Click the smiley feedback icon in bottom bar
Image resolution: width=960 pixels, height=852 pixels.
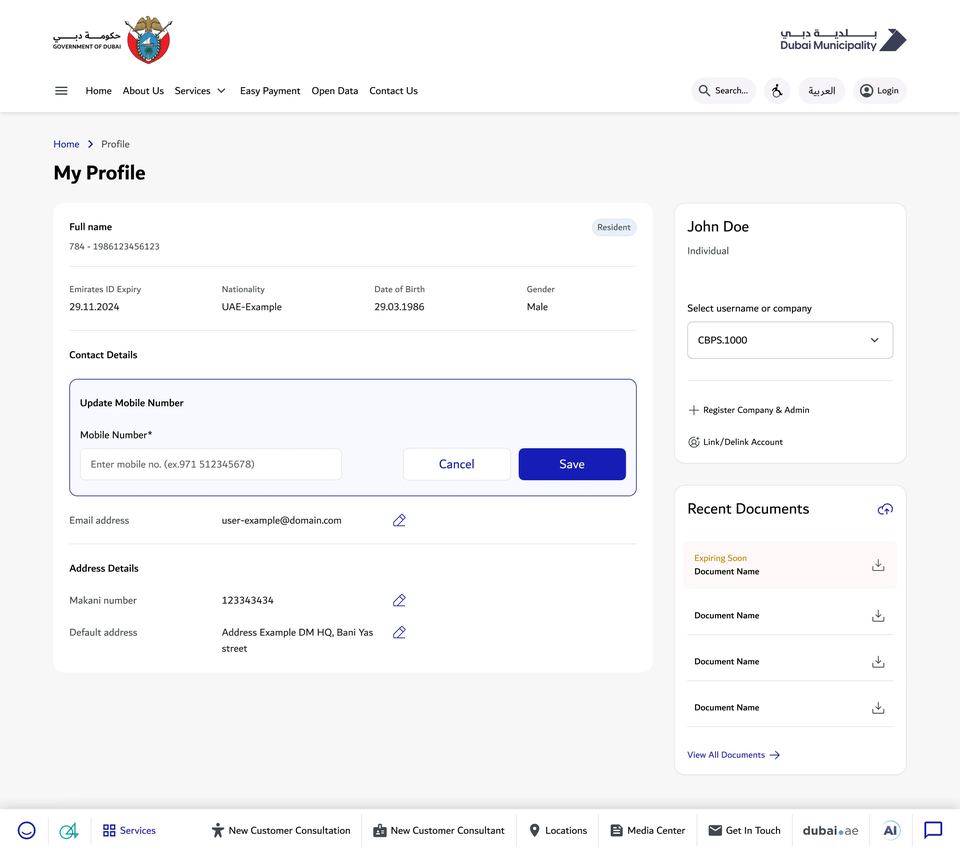click(26, 831)
